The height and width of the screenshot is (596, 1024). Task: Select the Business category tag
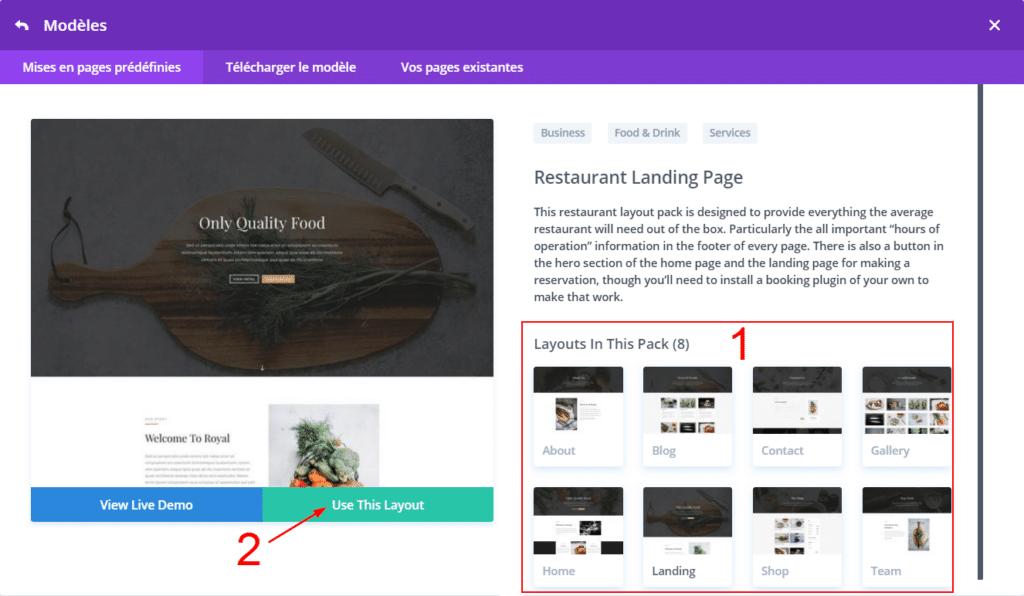pyautogui.click(x=563, y=133)
